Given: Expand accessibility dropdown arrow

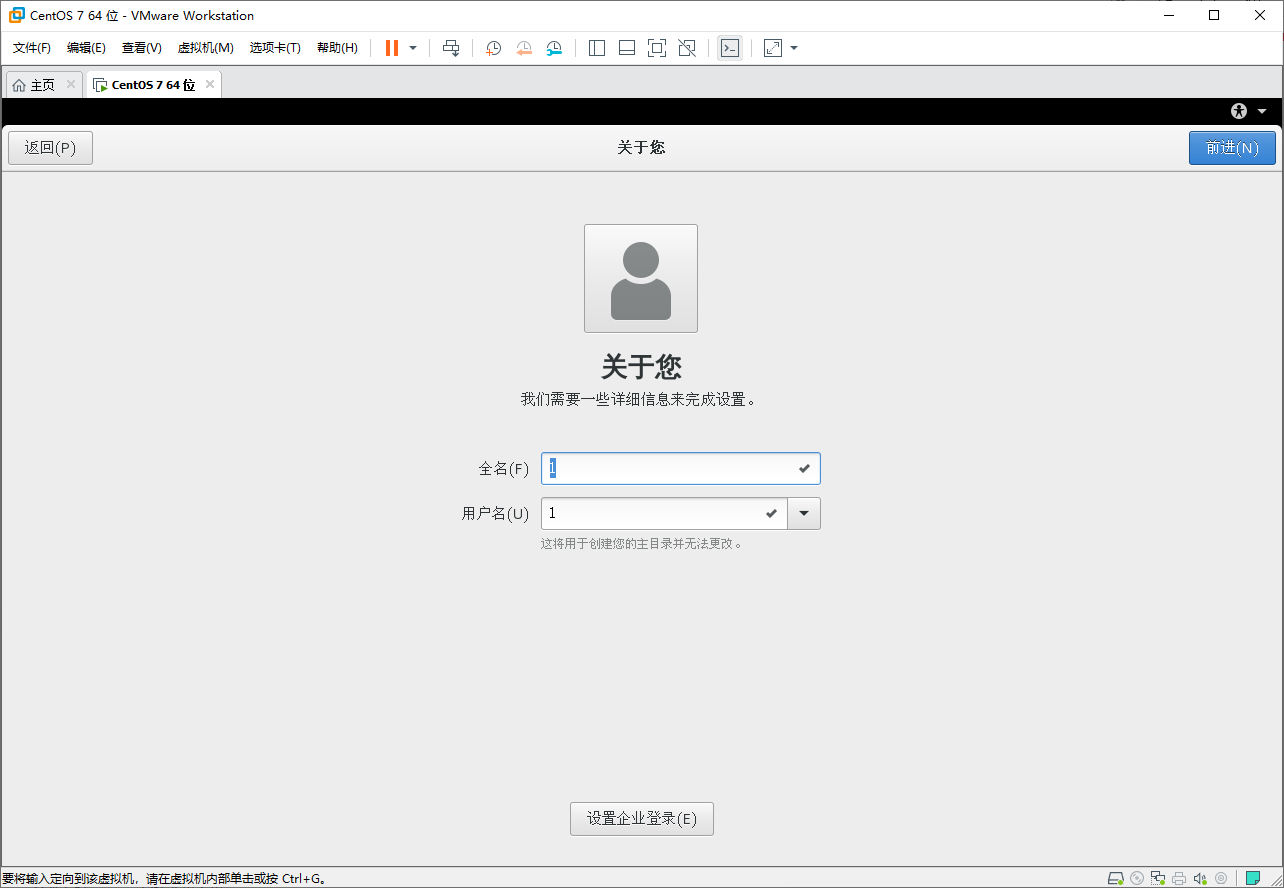Looking at the screenshot, I should point(1262,111).
